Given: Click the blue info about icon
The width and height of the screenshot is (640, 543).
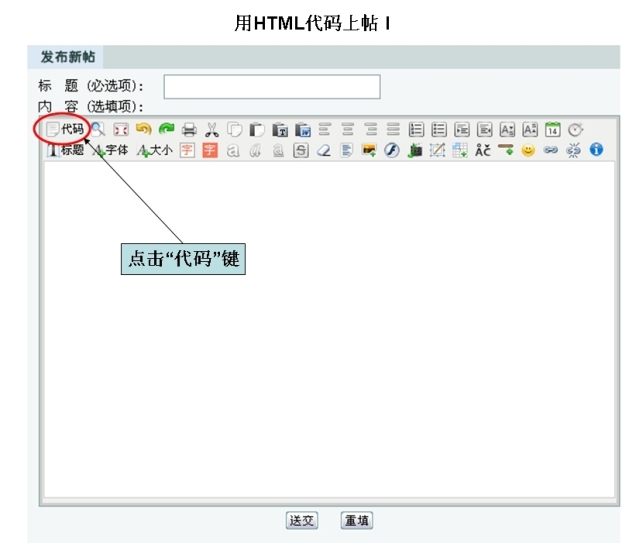Looking at the screenshot, I should point(596,150).
